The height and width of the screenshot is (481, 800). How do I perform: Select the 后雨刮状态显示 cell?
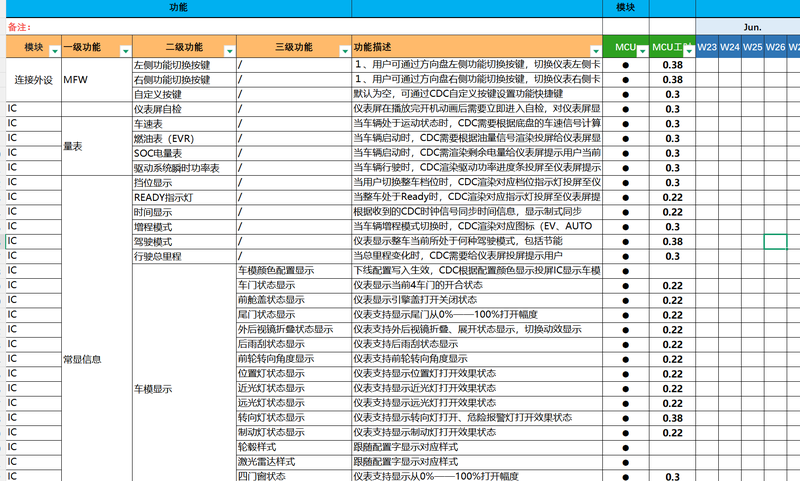[294, 345]
